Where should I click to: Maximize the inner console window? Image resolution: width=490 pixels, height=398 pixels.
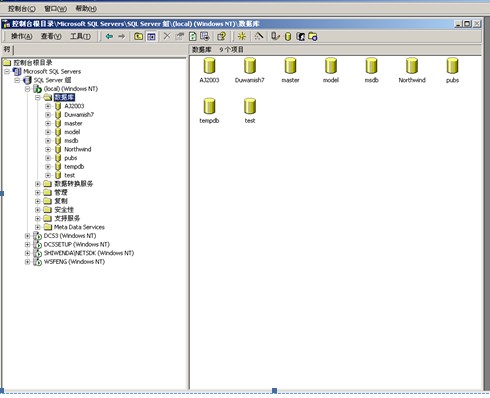point(467,24)
